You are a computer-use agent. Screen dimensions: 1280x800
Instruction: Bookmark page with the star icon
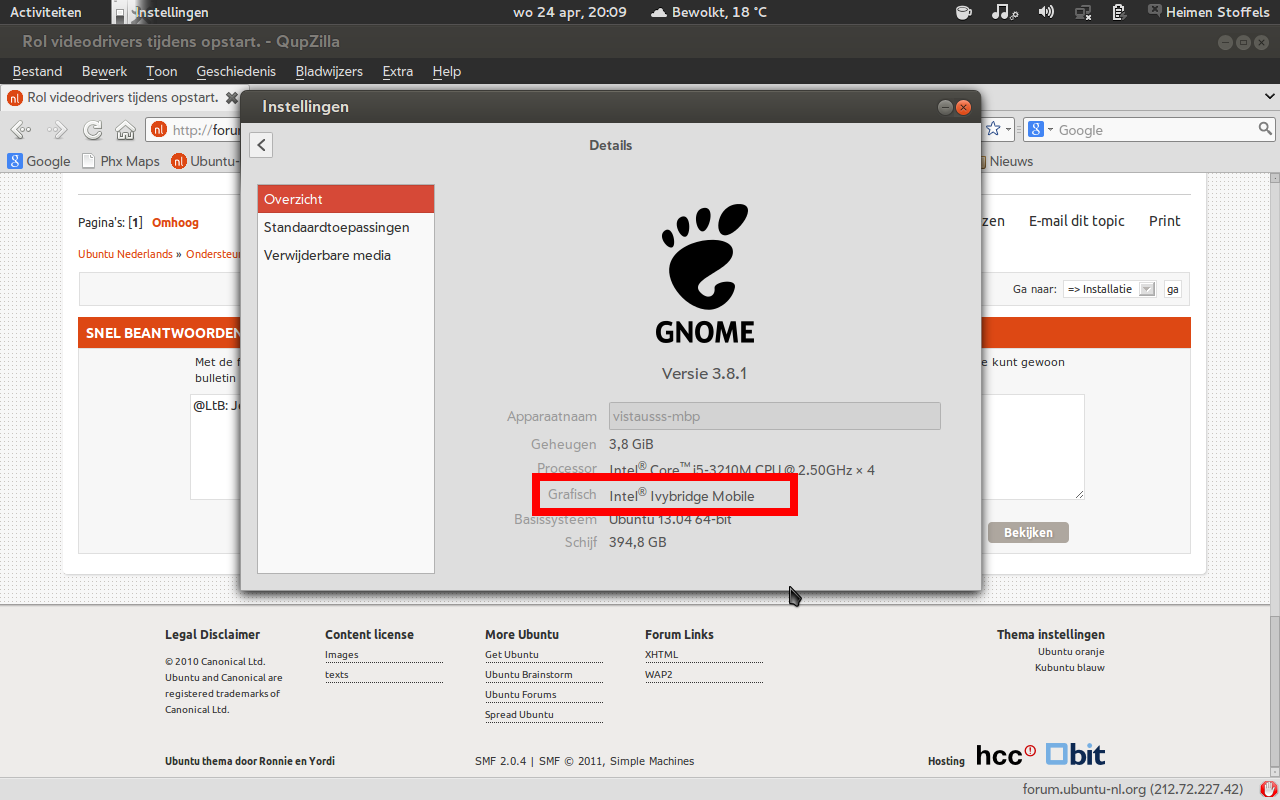pos(993,129)
